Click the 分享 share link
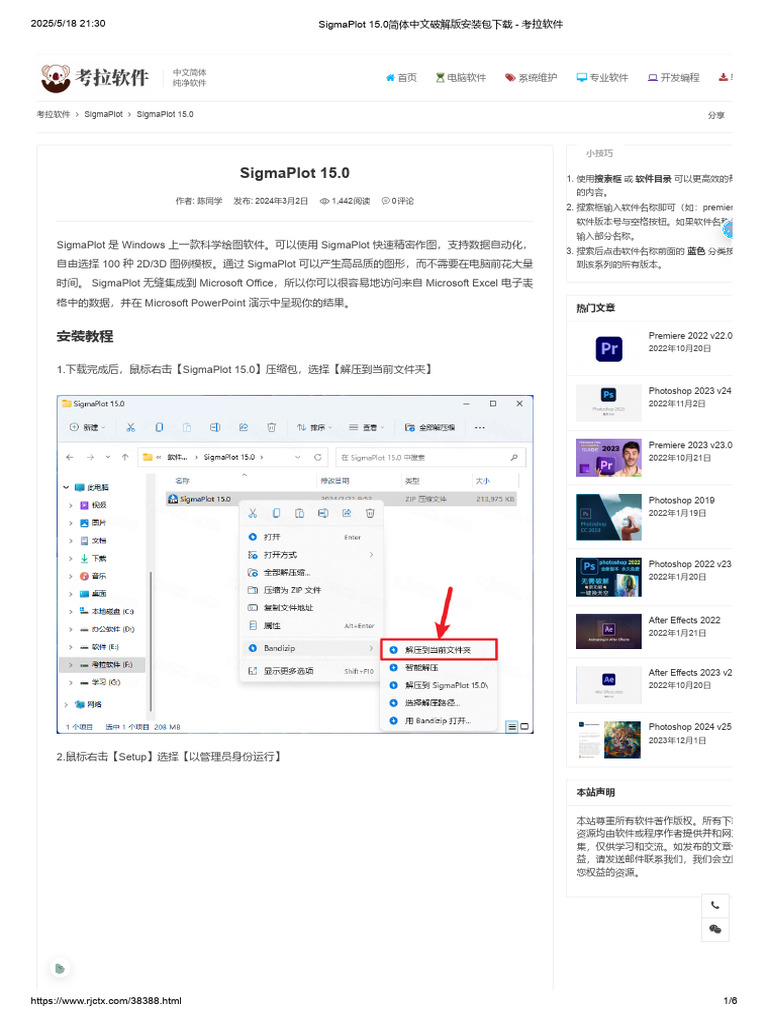 pyautogui.click(x=716, y=115)
